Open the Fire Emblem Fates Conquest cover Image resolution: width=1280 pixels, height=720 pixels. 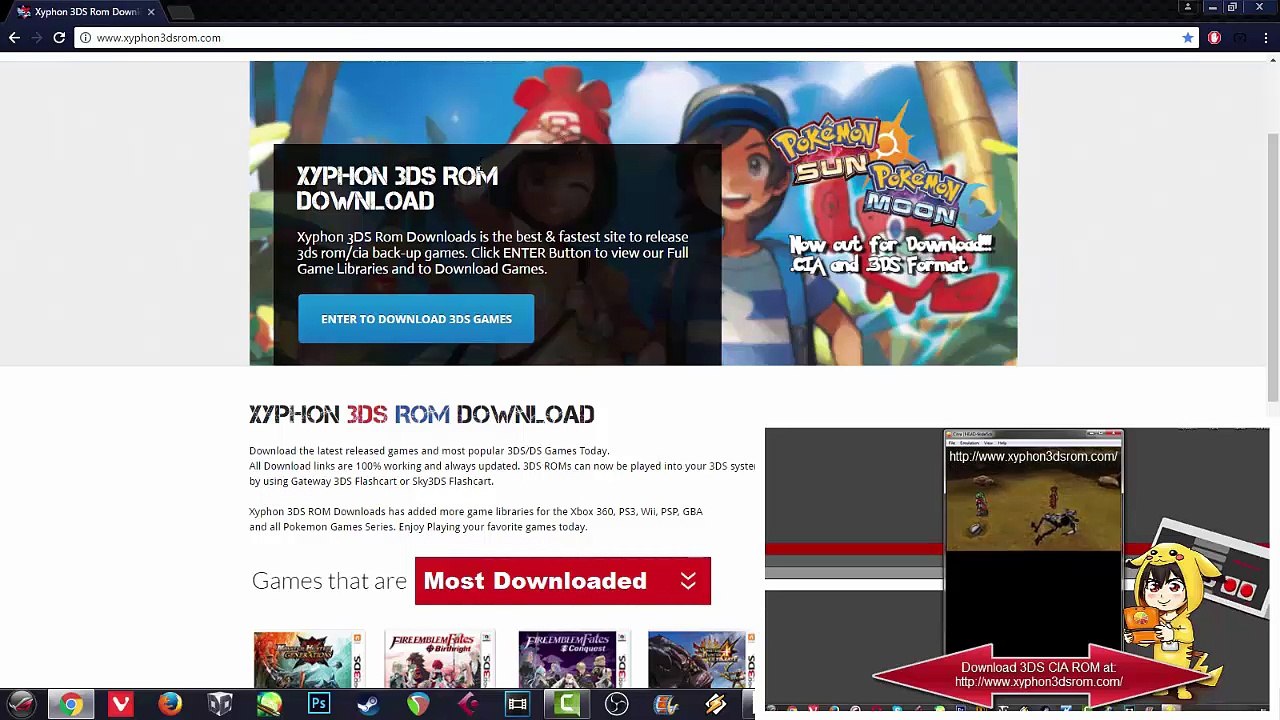(573, 660)
